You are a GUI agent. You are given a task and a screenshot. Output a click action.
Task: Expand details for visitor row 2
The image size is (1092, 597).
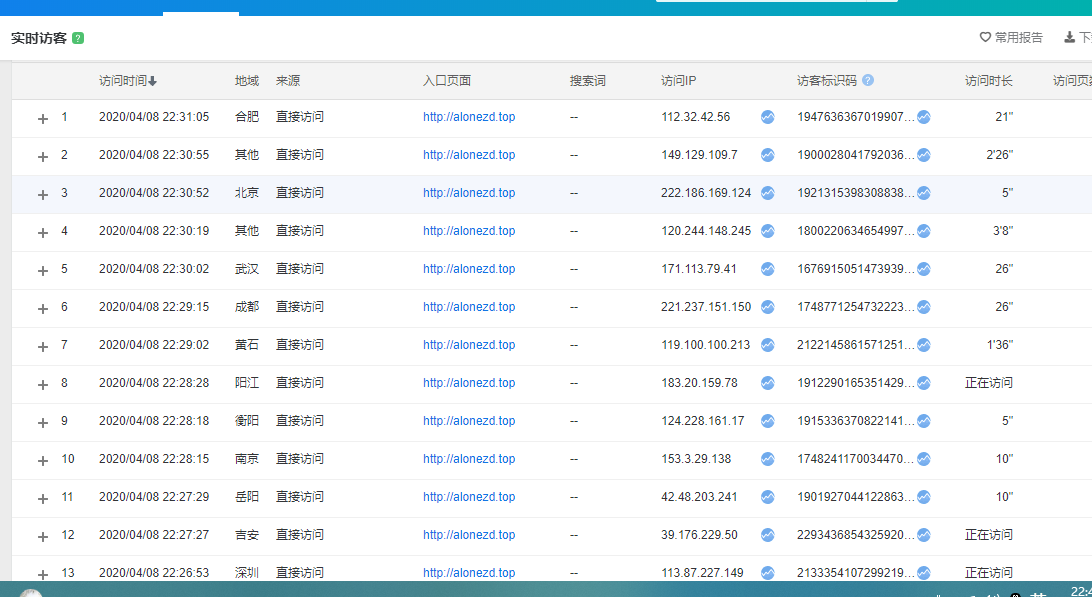point(42,157)
